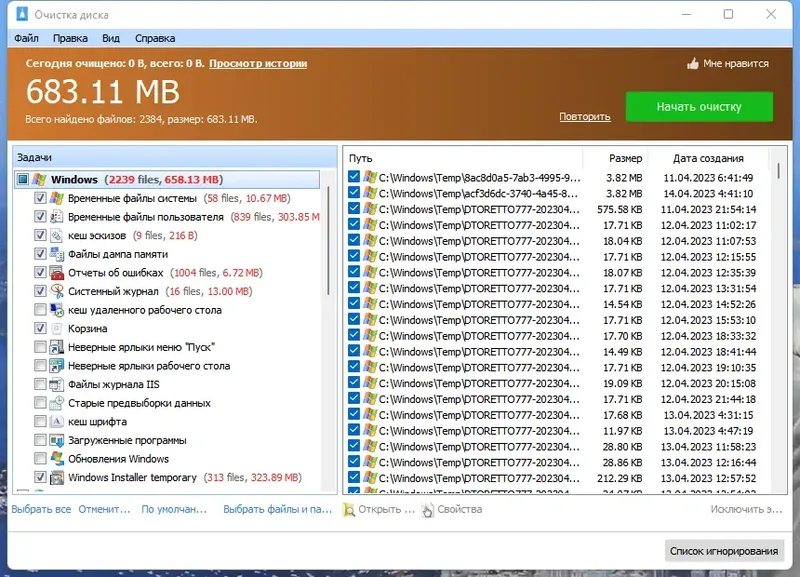The image size is (800, 577).
Task: Enable Обновления Windows checkbox
Action: pos(40,459)
